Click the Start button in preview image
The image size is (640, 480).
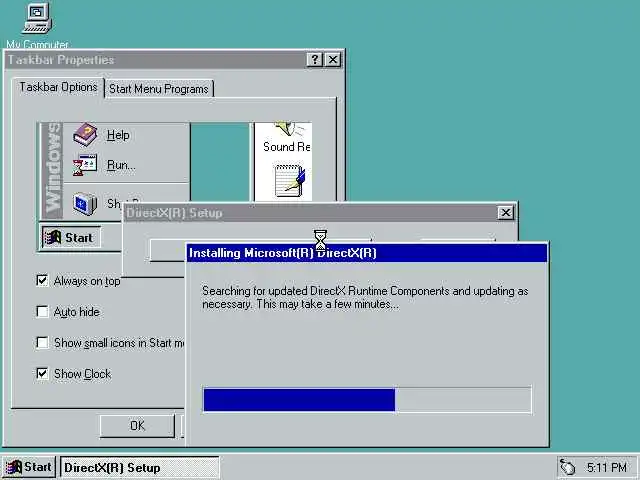coord(70,238)
